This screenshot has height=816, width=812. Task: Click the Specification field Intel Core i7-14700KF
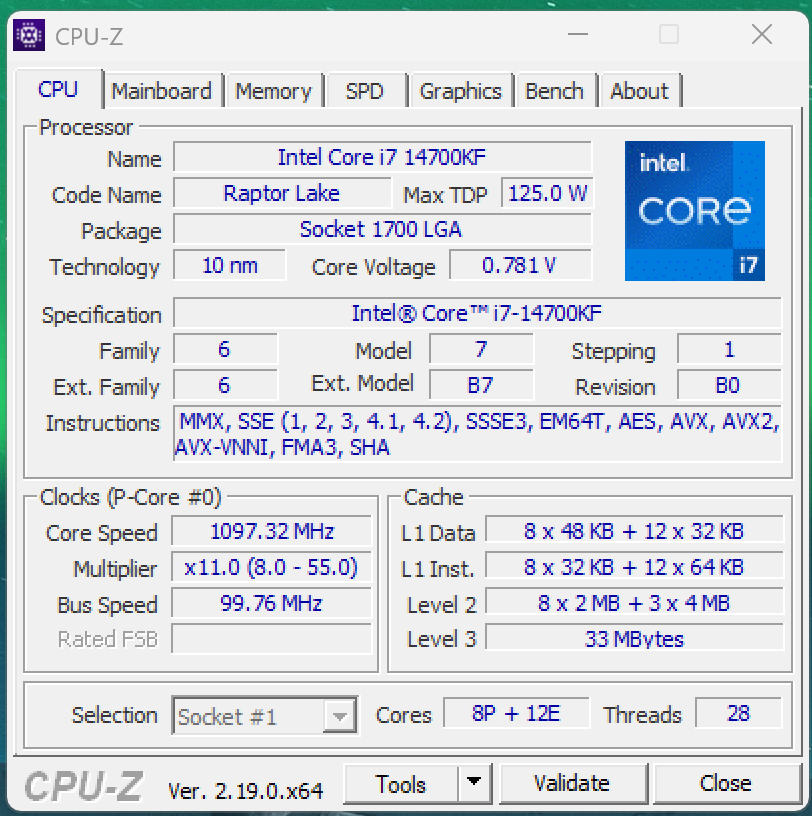(x=477, y=313)
